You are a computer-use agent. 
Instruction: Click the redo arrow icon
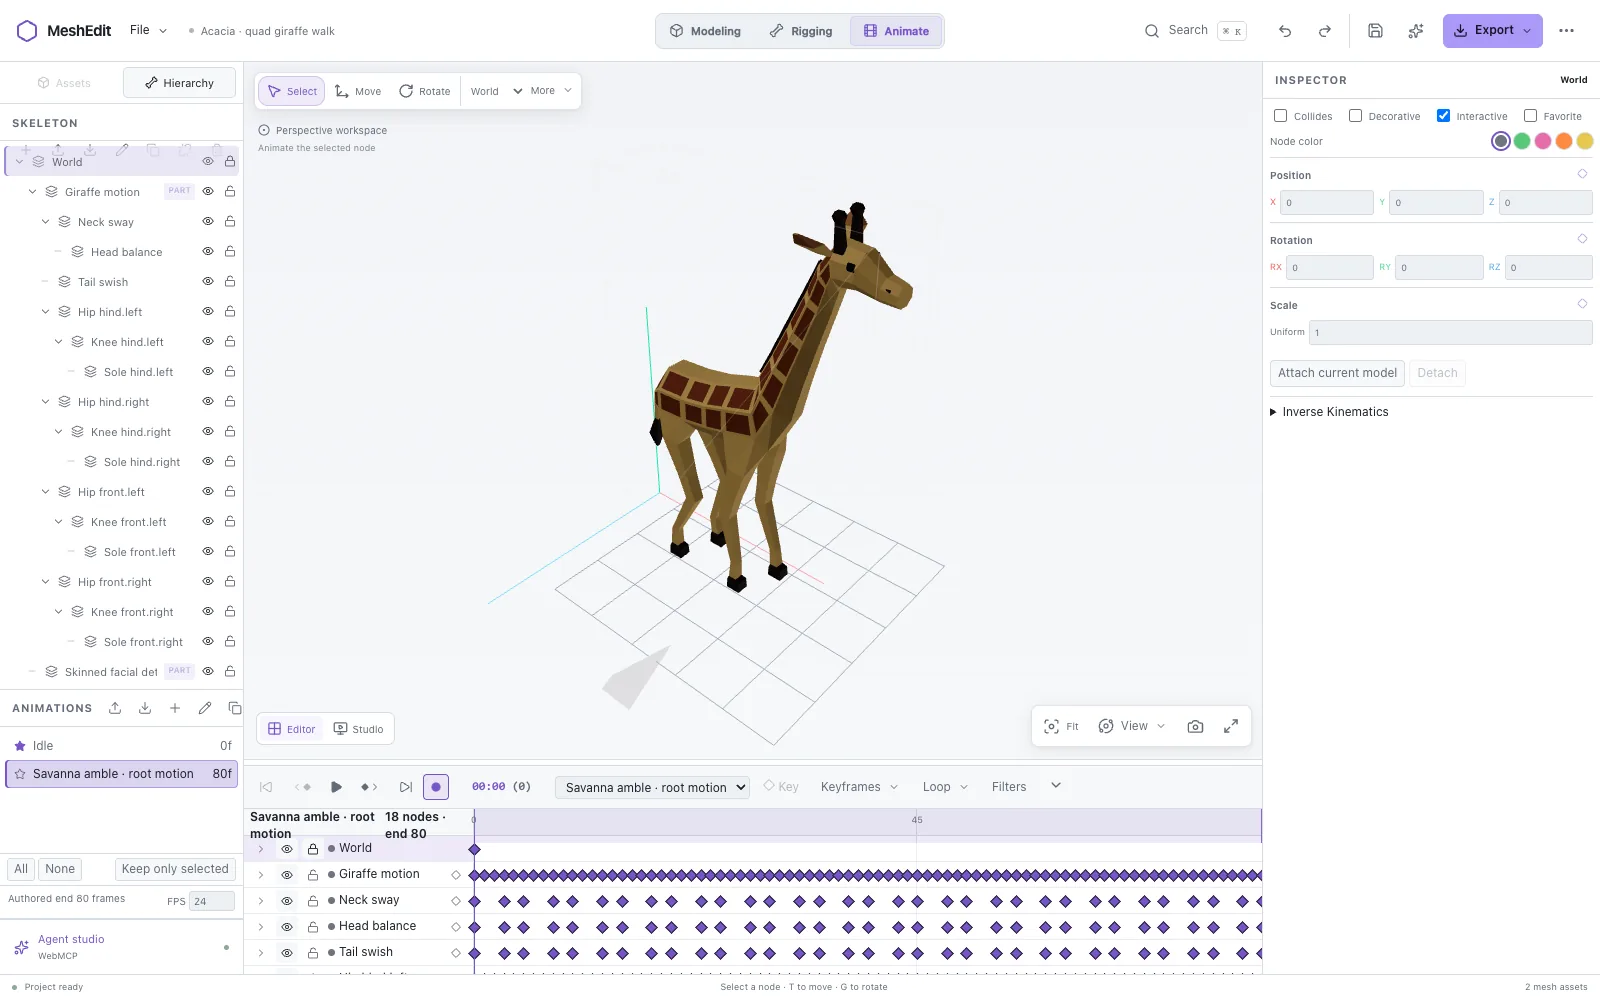click(1325, 31)
